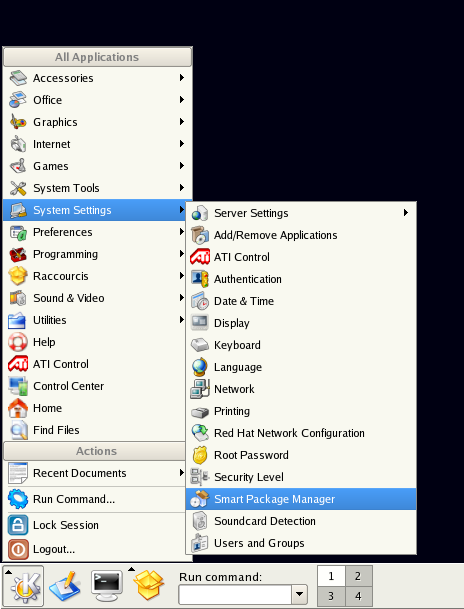
Task: Open Security Level settings
Action: (301, 477)
